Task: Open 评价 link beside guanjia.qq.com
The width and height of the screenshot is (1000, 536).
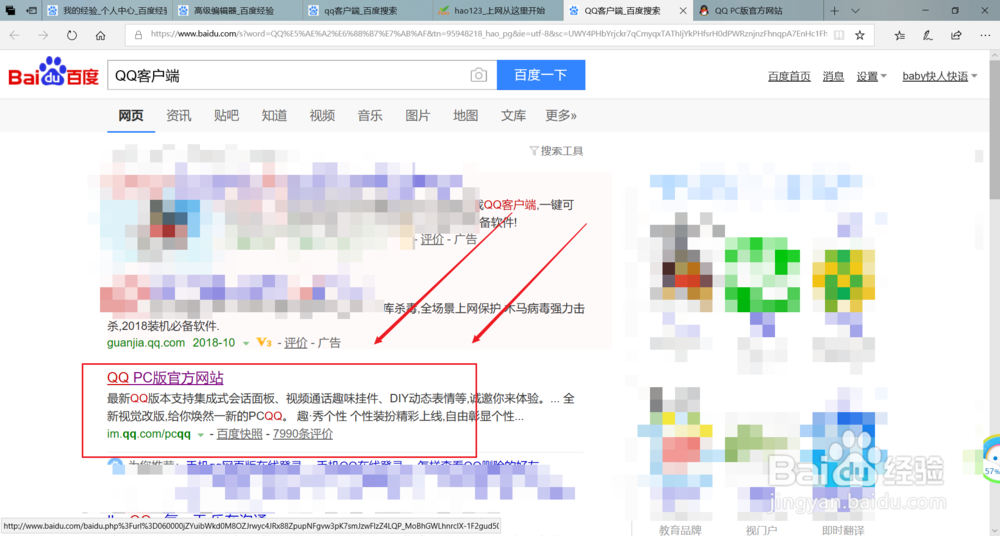Action: [295, 343]
